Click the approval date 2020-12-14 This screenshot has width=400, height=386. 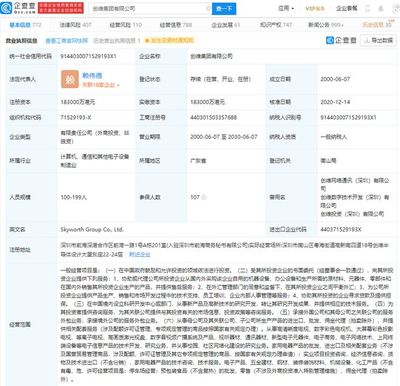tap(335, 102)
